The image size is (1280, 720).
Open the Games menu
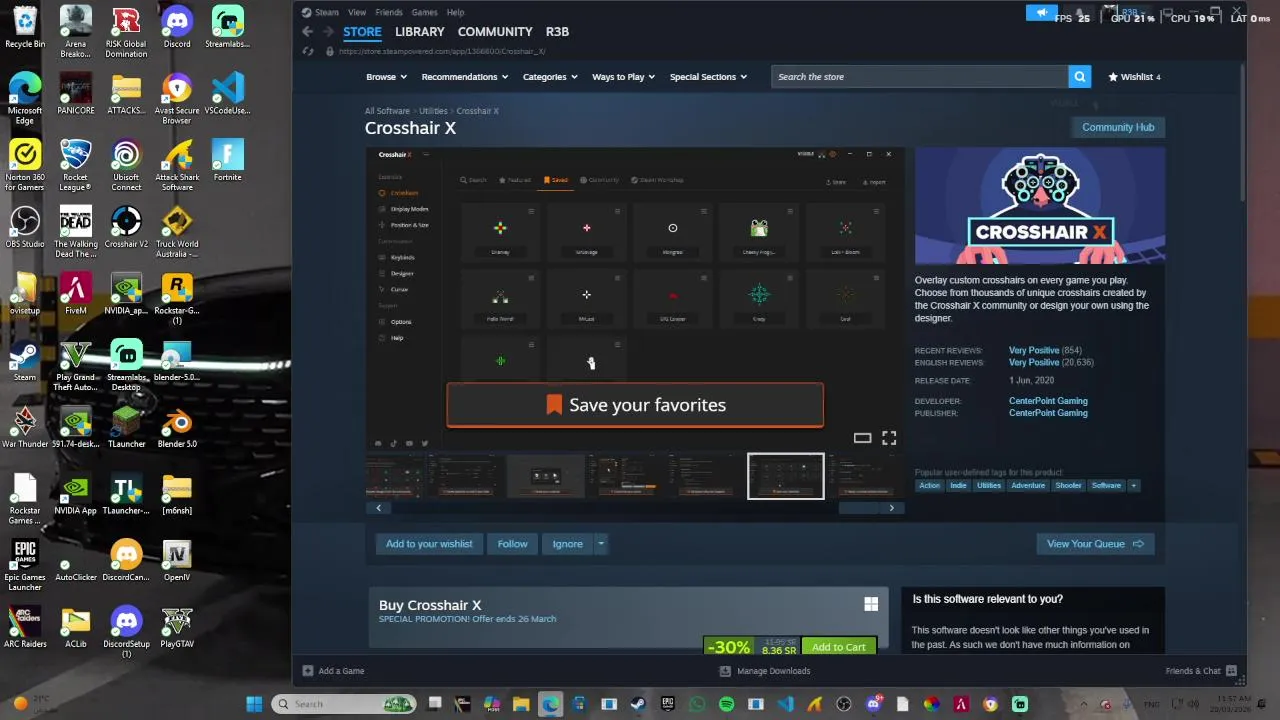[x=424, y=12]
